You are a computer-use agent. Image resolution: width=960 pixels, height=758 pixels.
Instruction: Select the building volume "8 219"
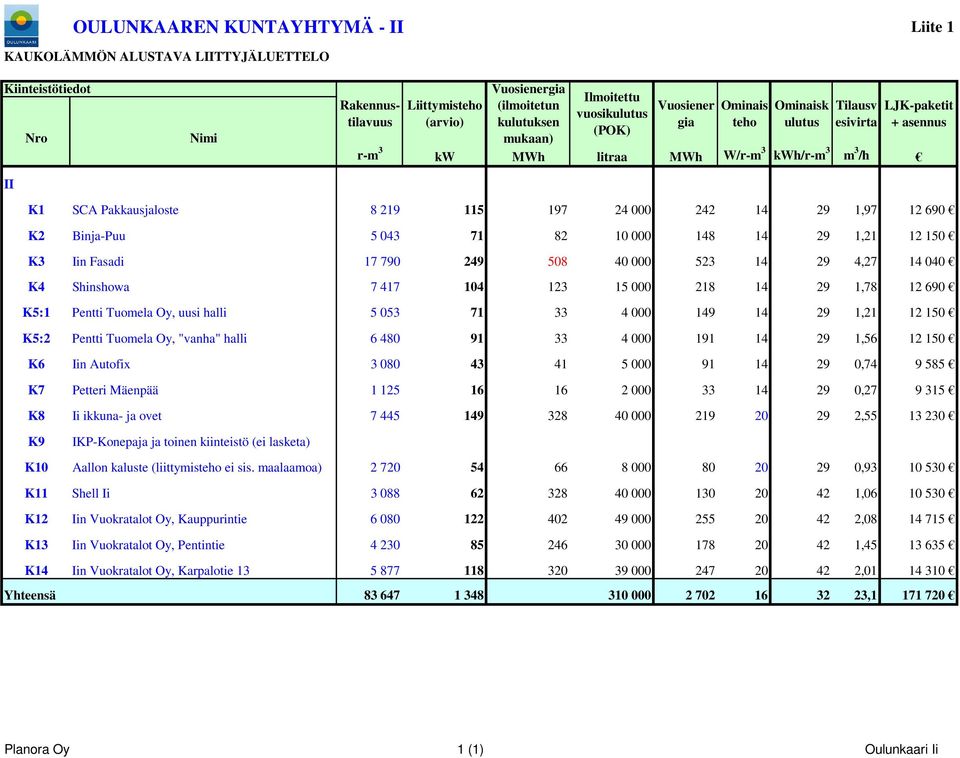point(385,210)
